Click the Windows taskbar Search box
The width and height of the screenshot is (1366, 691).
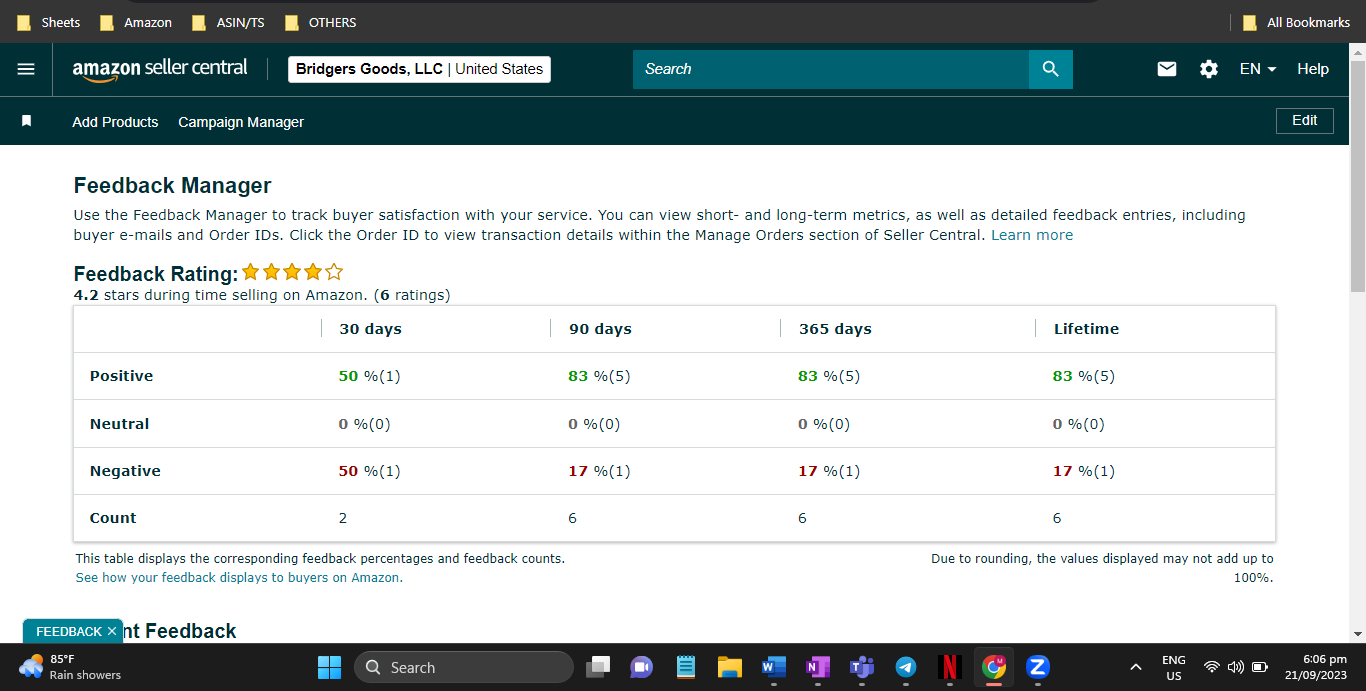click(464, 667)
